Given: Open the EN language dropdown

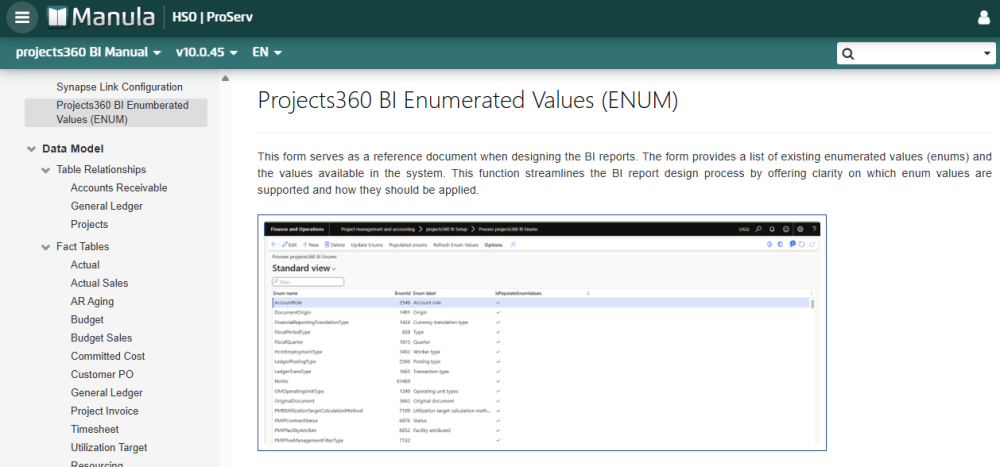Looking at the screenshot, I should (267, 52).
